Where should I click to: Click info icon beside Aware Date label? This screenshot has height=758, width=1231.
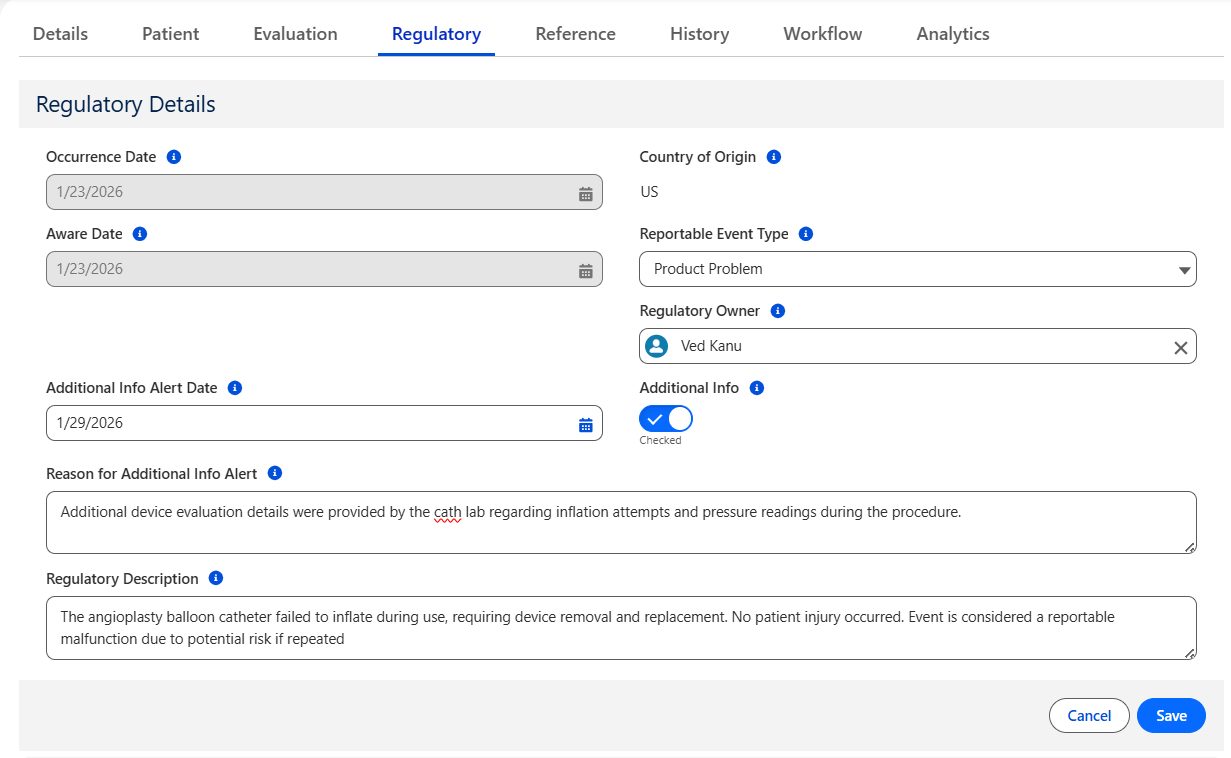140,234
